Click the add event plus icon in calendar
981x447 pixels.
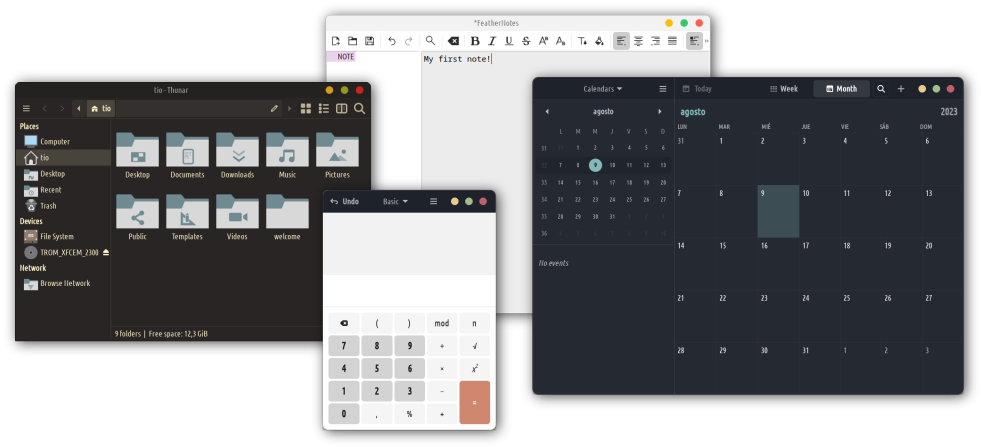900,89
